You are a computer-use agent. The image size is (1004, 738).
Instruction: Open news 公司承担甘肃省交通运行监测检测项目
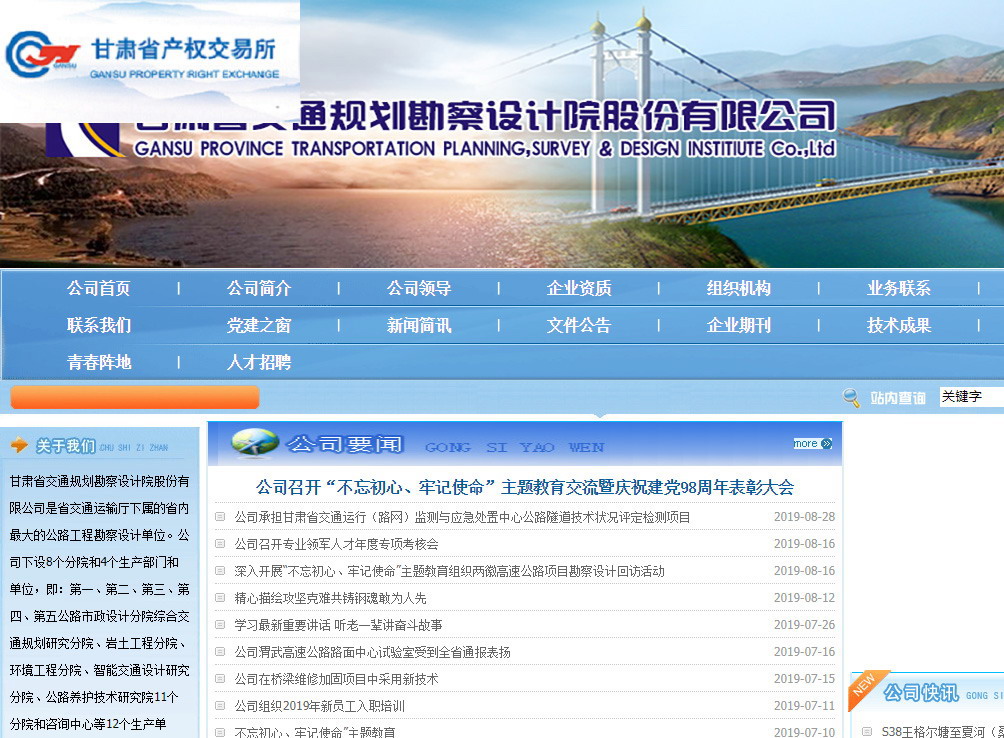pyautogui.click(x=462, y=517)
